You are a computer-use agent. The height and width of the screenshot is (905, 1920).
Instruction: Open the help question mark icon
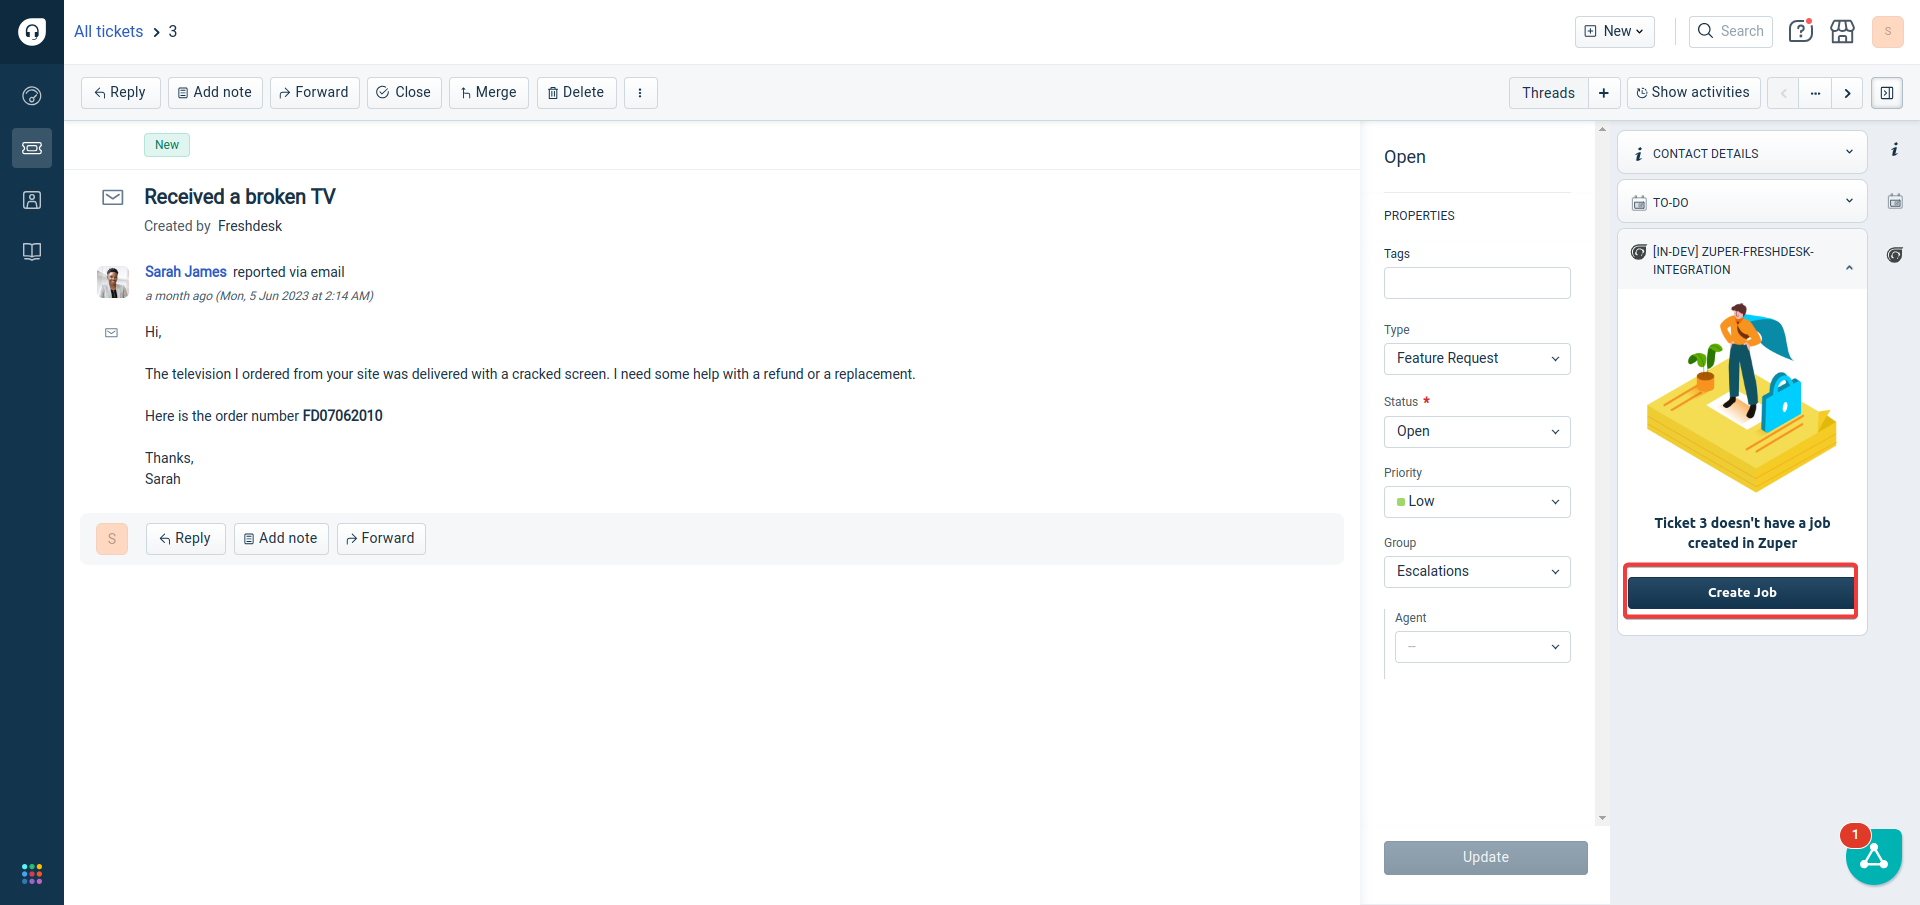tap(1800, 32)
